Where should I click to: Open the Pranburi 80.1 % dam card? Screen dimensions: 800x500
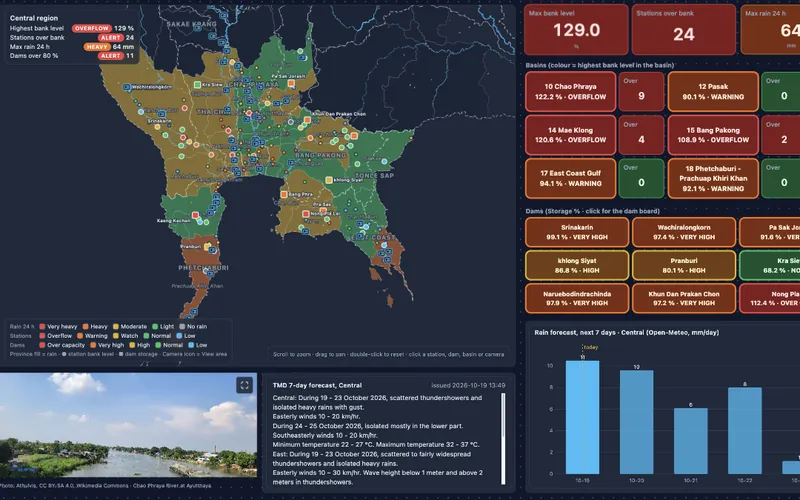684,265
